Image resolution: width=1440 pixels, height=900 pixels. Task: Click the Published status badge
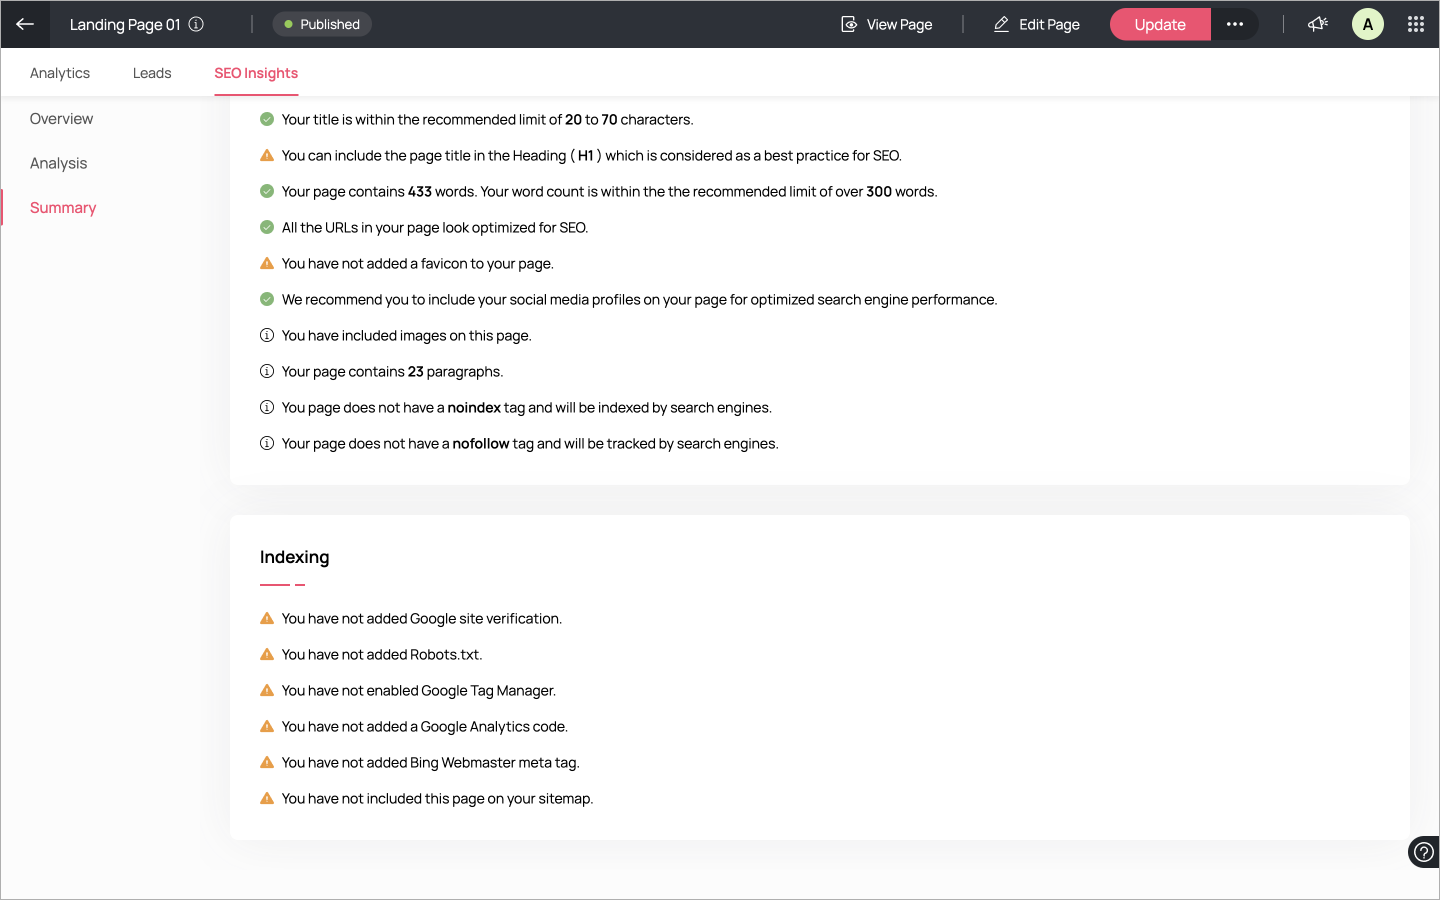pos(322,24)
